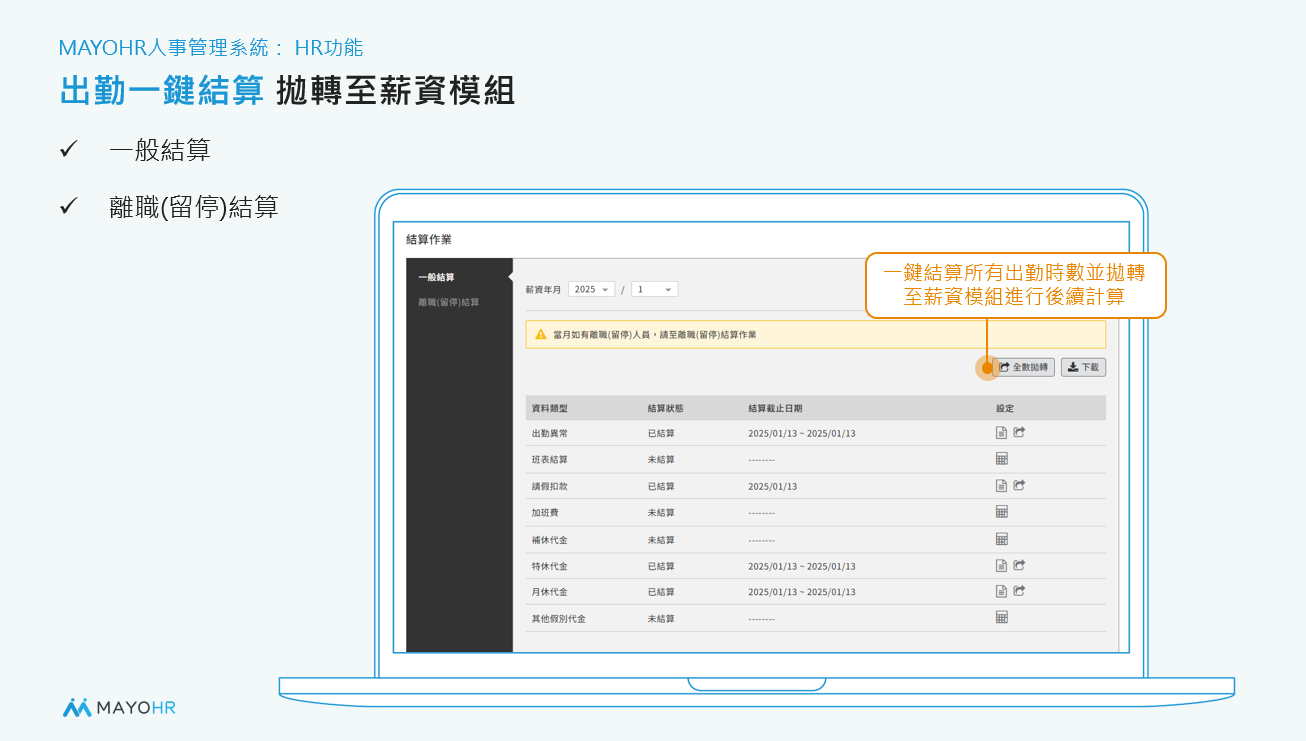This screenshot has height=741, width=1306.
Task: Click the date range in the 出勤異常 row
Action: point(802,434)
